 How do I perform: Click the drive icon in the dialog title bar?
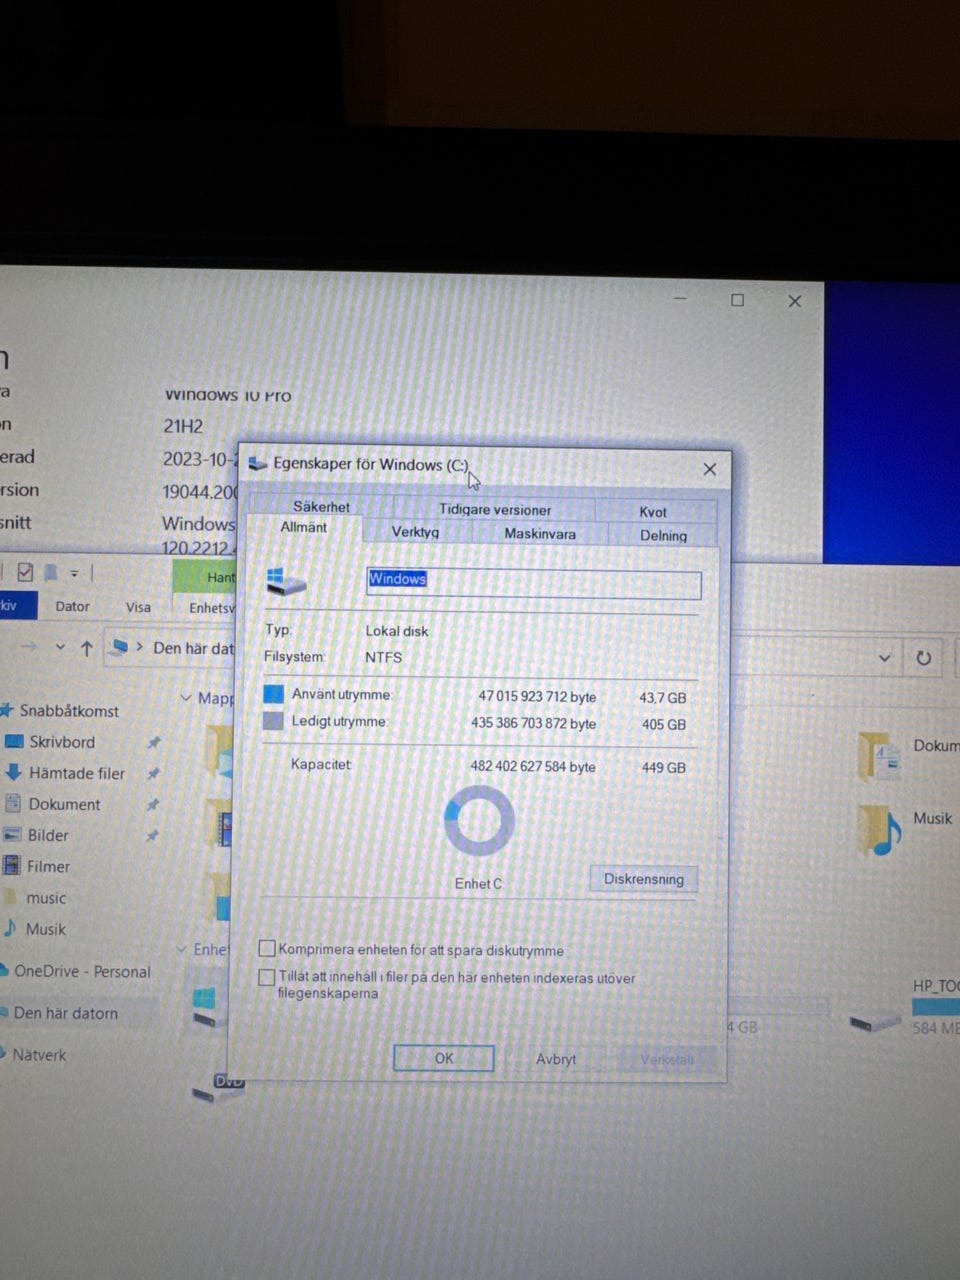tap(258, 464)
